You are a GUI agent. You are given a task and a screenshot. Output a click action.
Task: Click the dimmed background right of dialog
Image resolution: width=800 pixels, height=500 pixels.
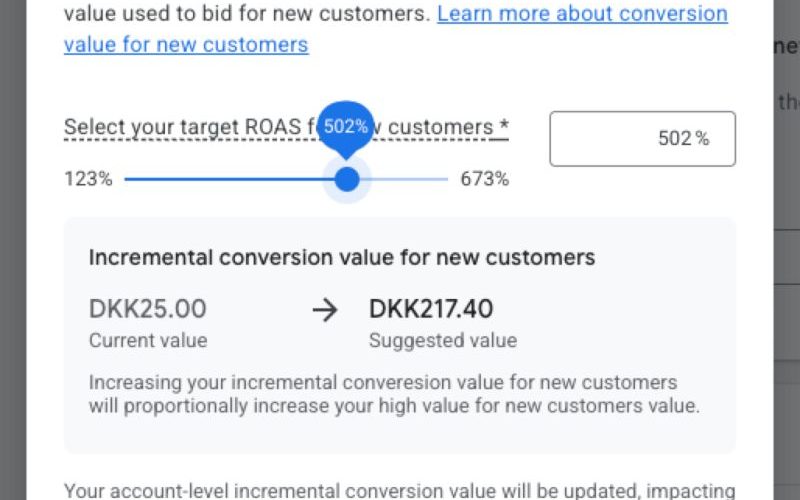786,300
